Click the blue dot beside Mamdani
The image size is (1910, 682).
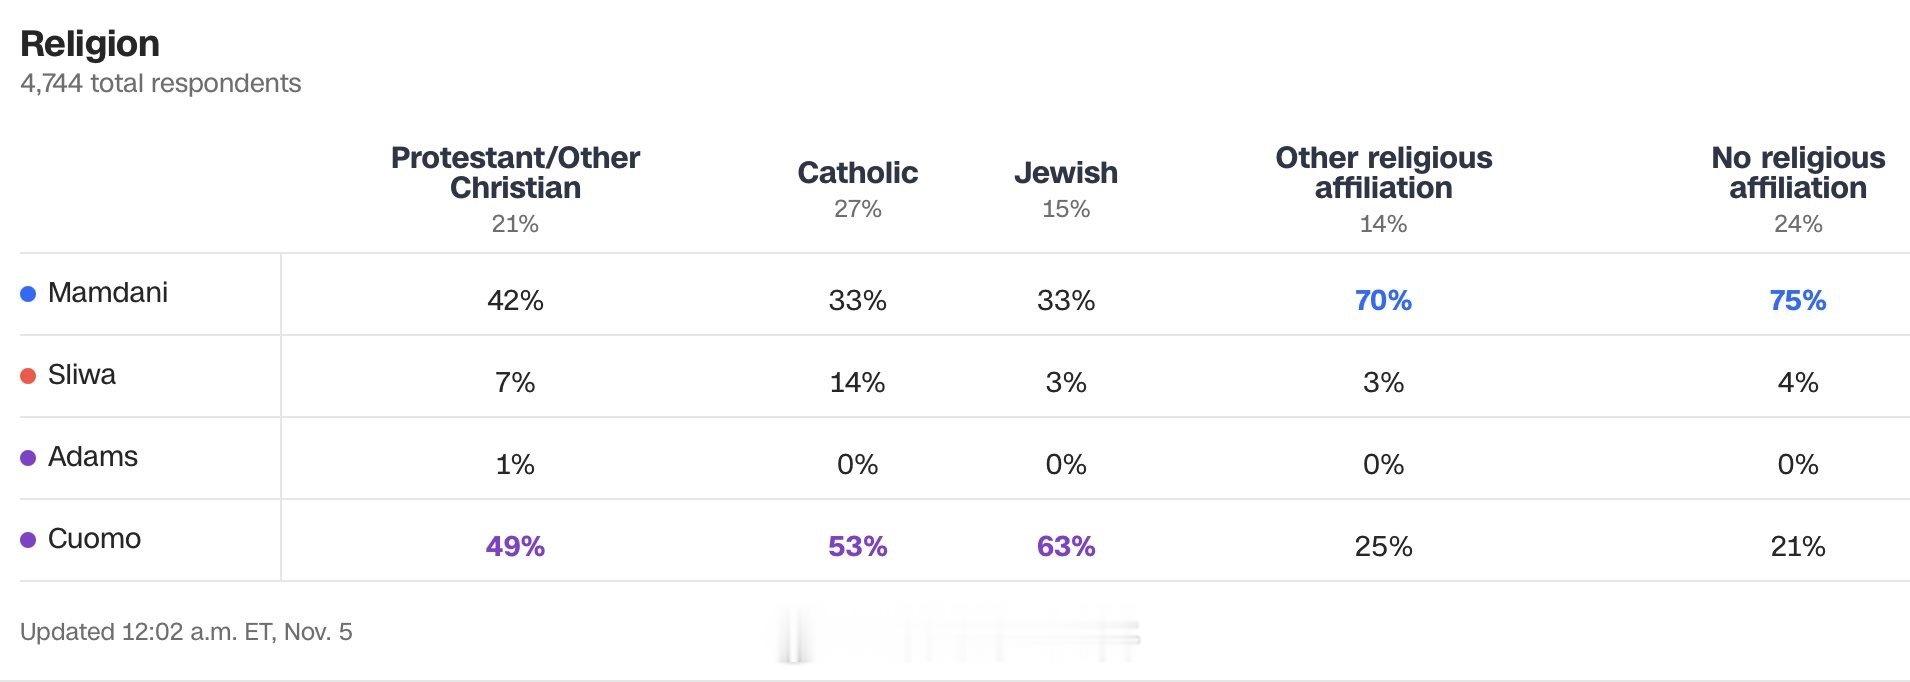coord(28,294)
